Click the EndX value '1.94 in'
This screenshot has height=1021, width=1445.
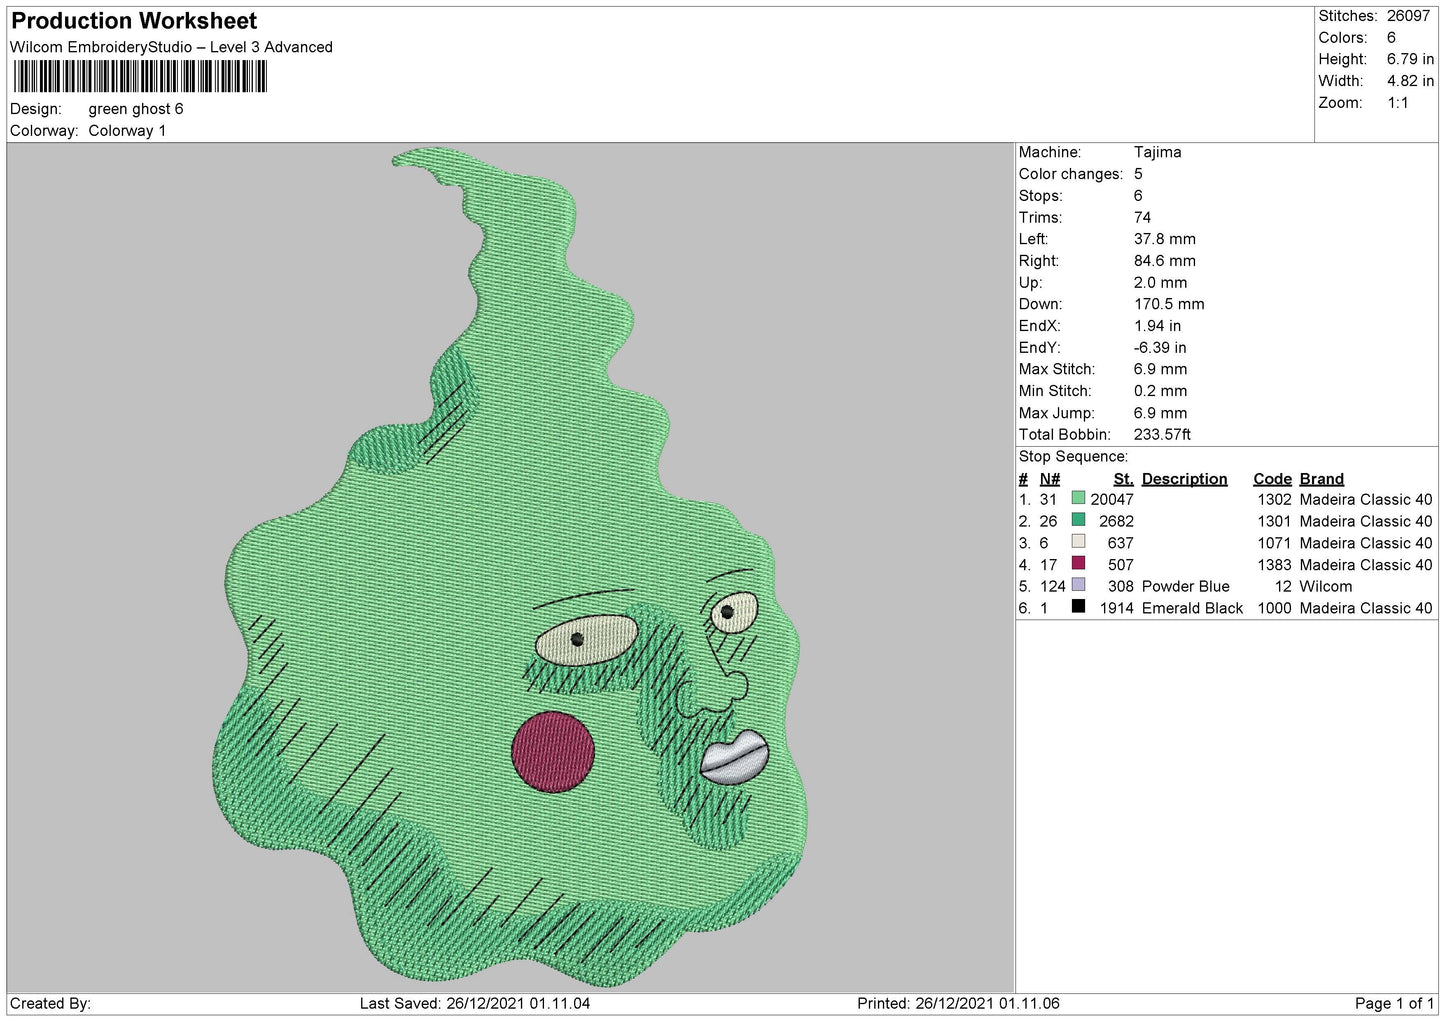(x=1157, y=326)
